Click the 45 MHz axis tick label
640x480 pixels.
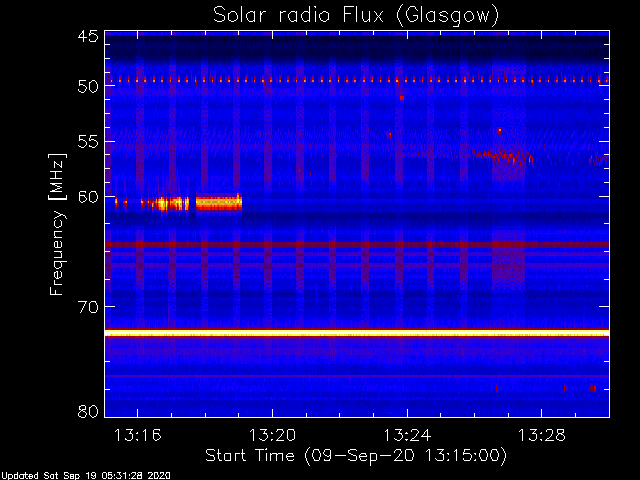point(88,36)
